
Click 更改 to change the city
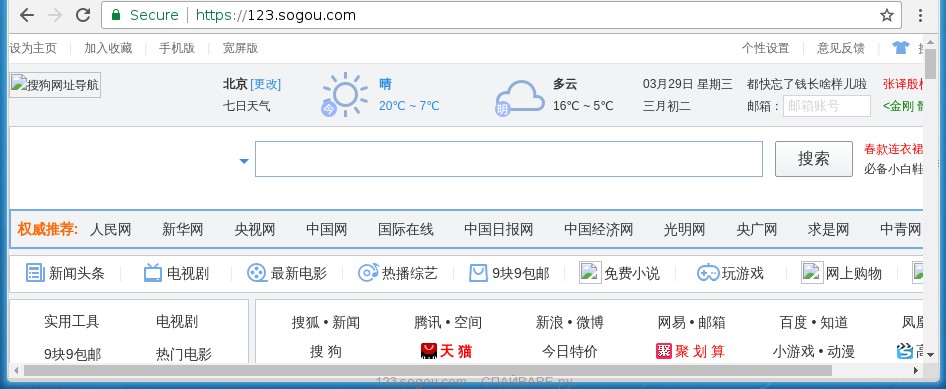265,84
